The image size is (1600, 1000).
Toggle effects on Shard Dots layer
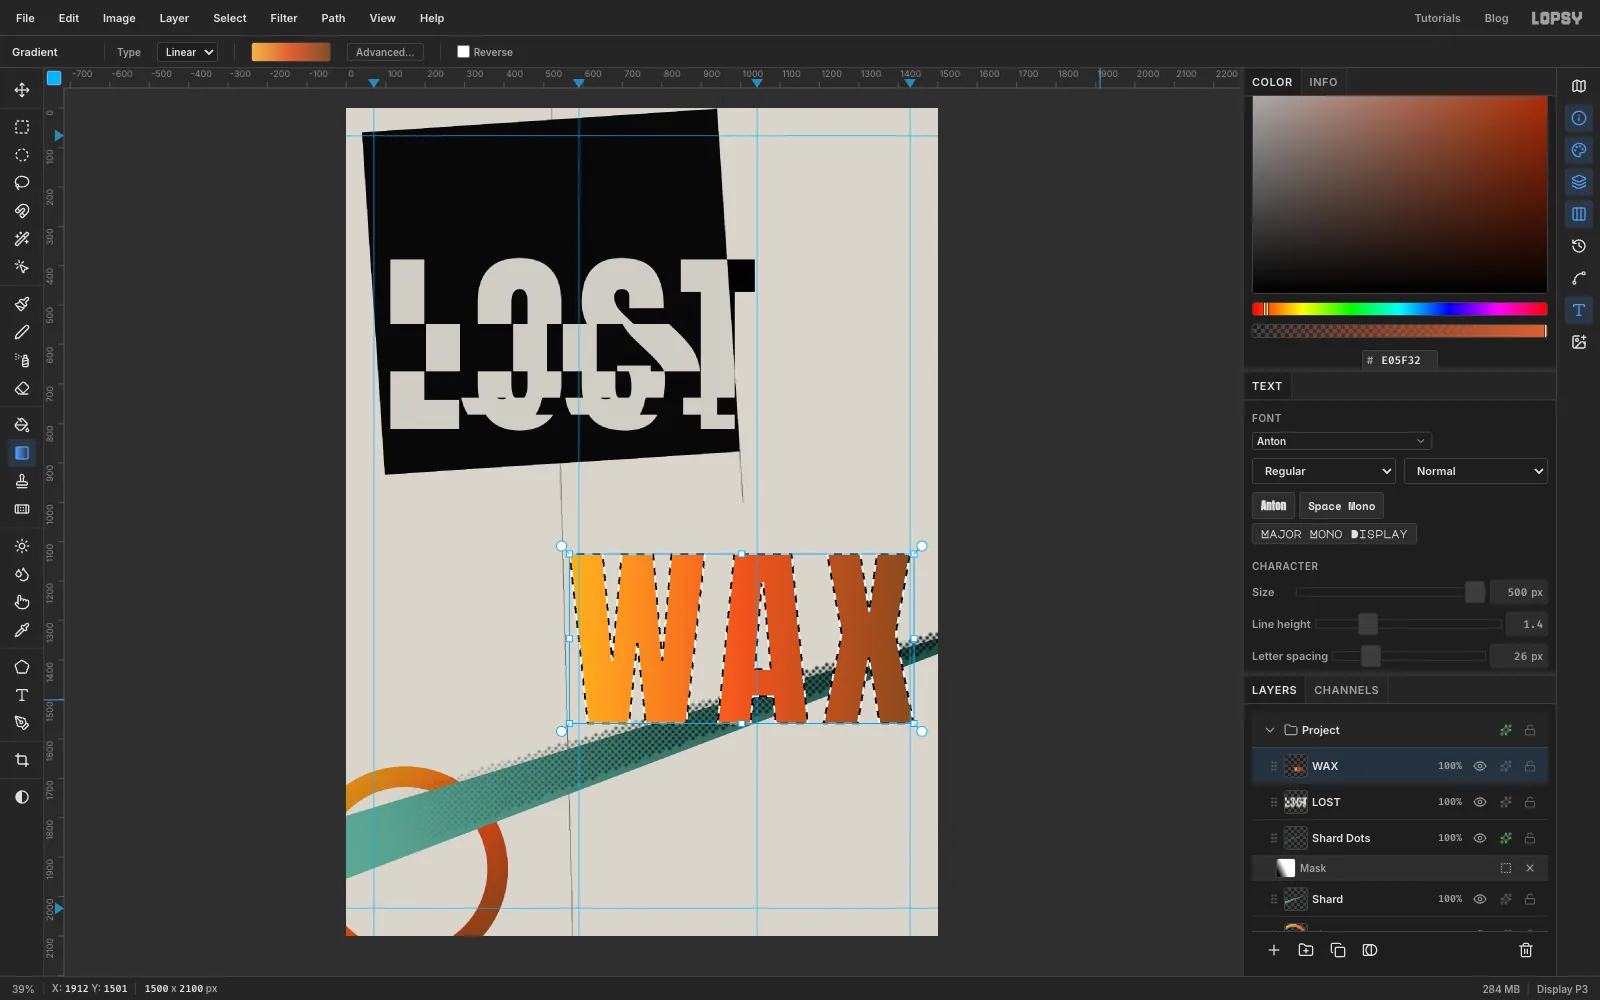point(1506,838)
